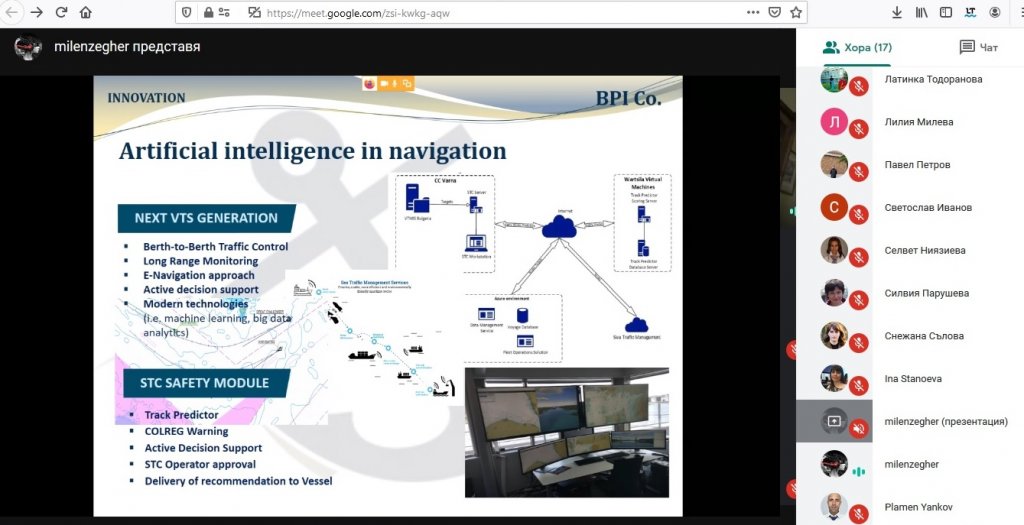The image size is (1024, 525).
Task: Switch to the Чат tab
Action: [978, 47]
